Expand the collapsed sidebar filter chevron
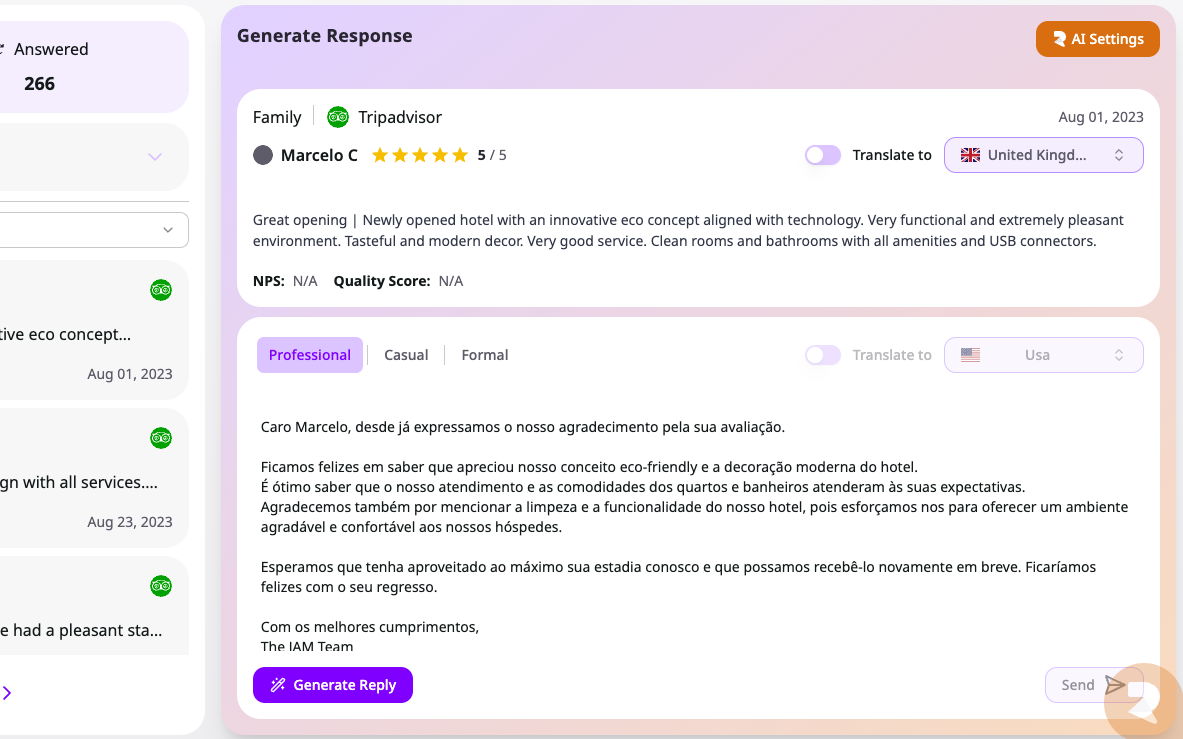The height and width of the screenshot is (739, 1183). pos(155,157)
